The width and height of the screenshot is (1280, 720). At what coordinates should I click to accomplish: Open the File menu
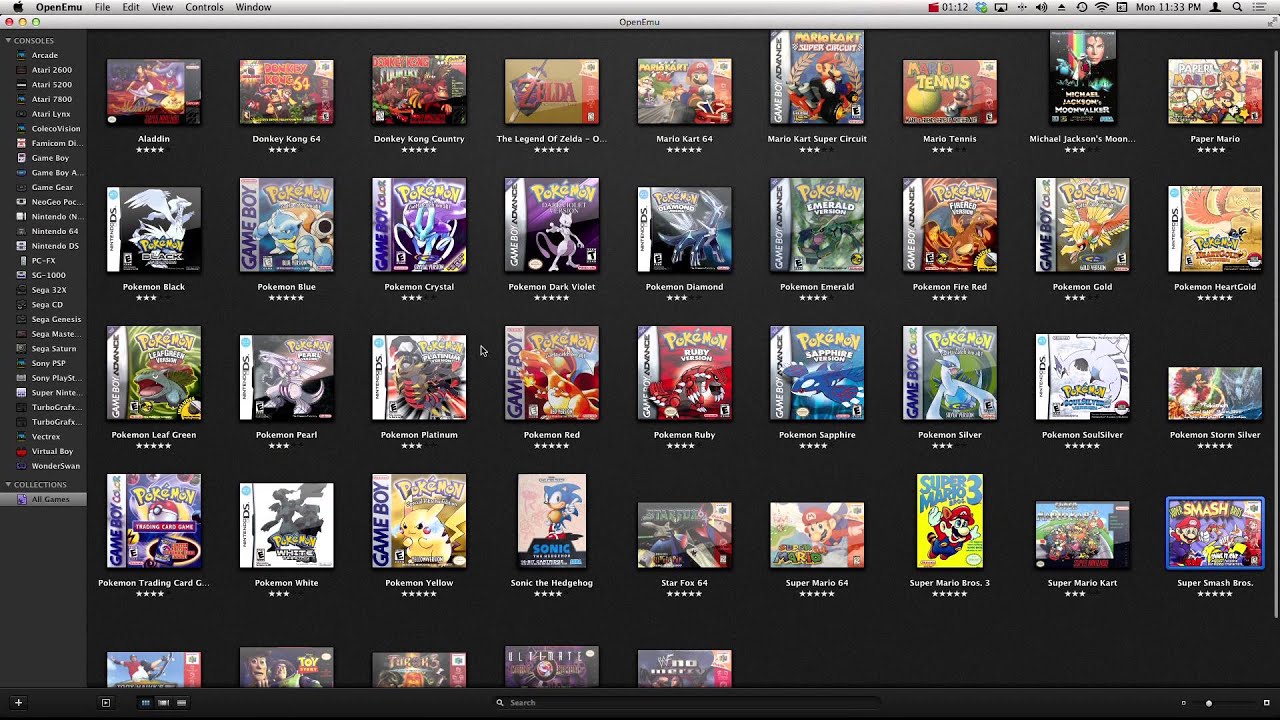pos(102,7)
